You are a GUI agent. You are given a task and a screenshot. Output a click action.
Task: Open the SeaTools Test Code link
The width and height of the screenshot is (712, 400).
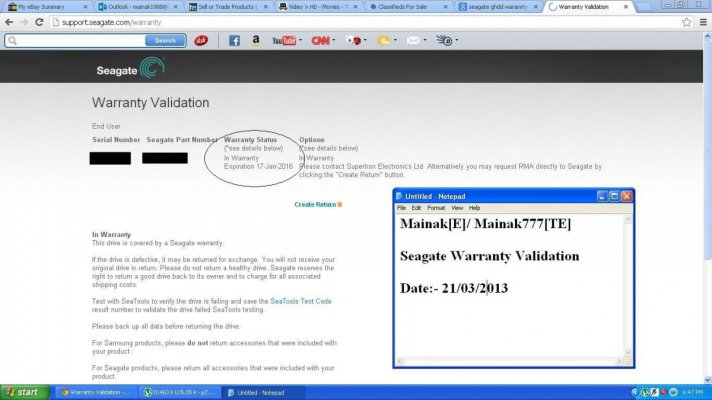click(x=301, y=301)
